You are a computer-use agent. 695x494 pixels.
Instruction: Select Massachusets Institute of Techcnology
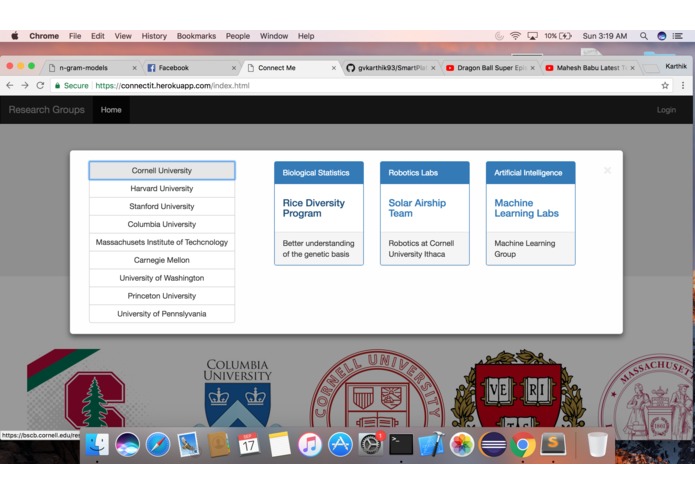[x=162, y=242]
